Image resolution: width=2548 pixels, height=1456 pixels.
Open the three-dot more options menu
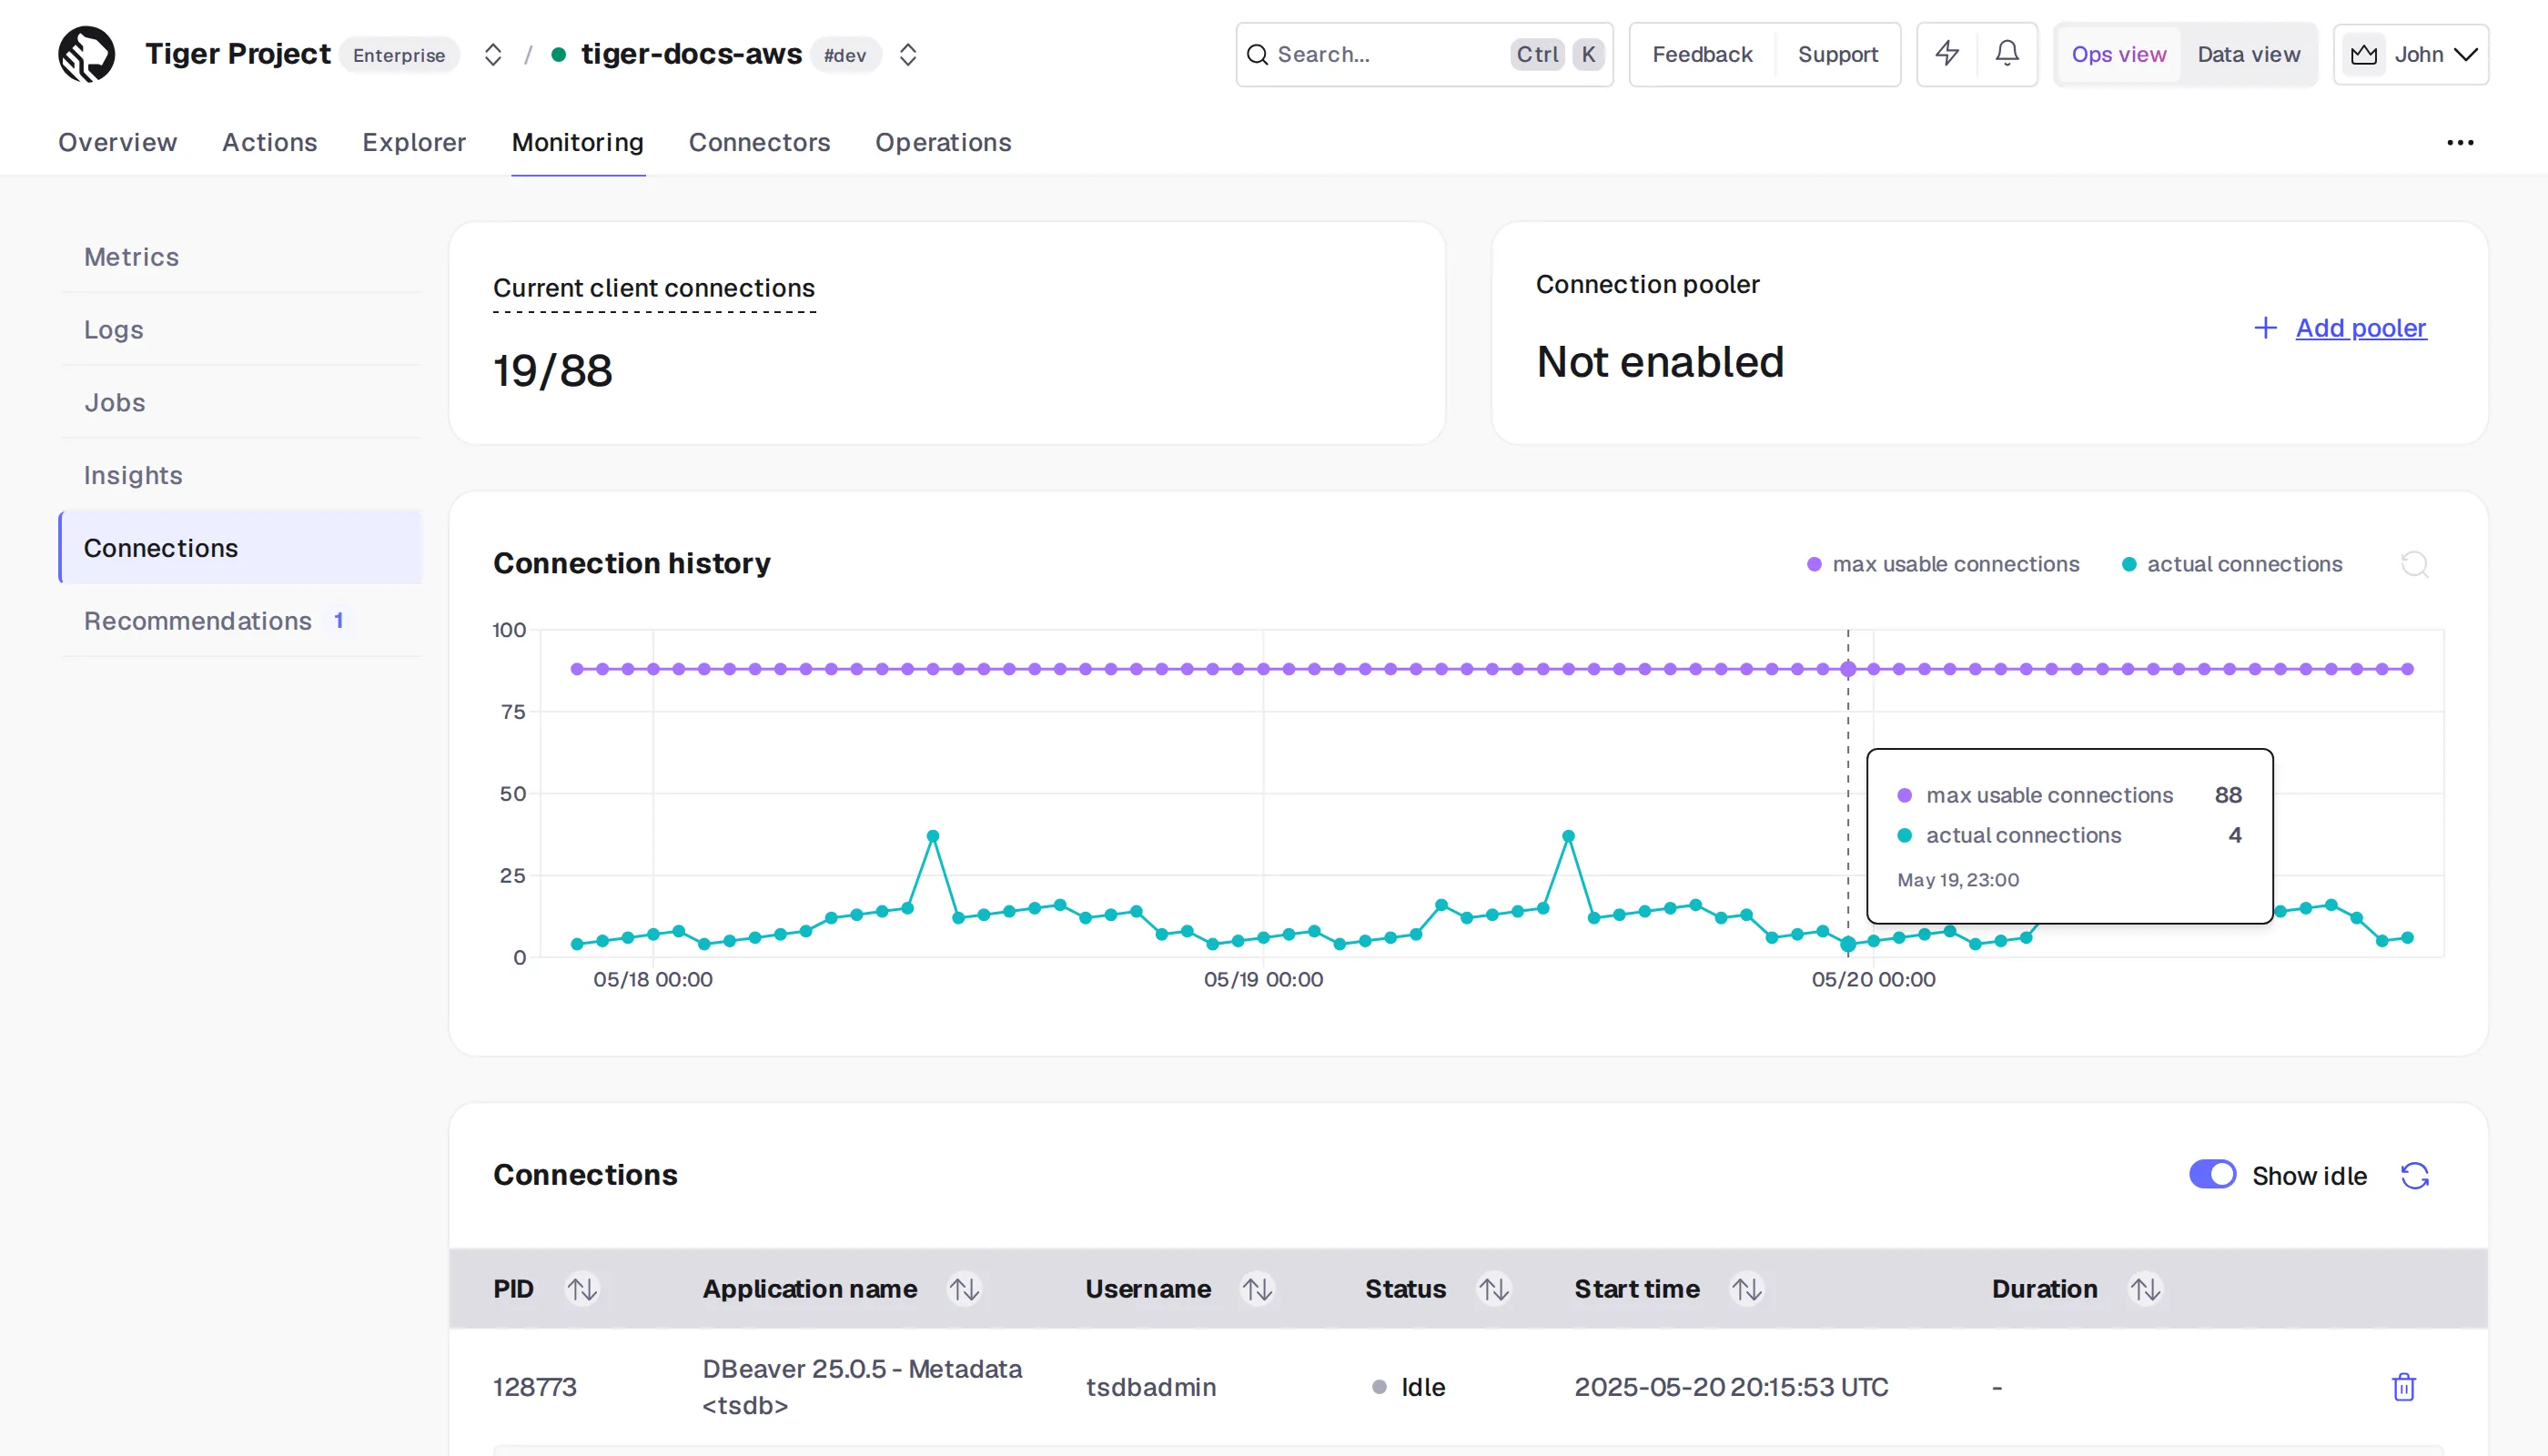click(x=2460, y=143)
